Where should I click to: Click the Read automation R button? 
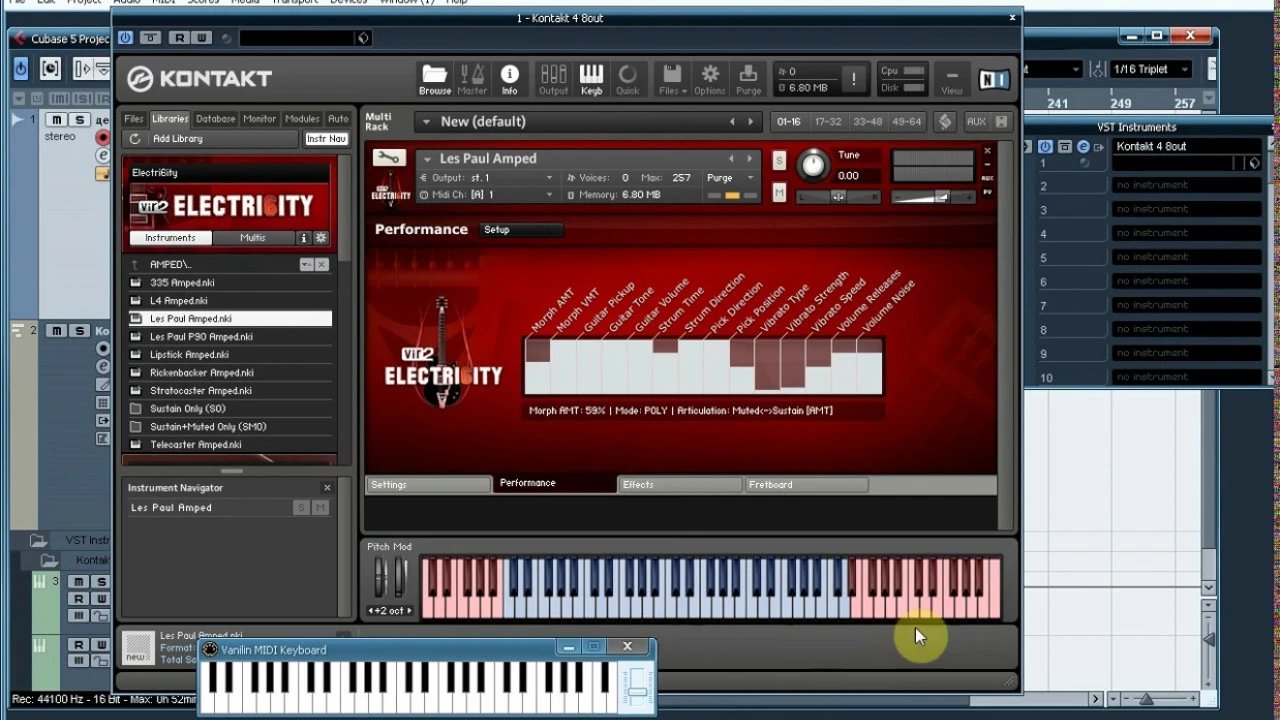pyautogui.click(x=179, y=38)
